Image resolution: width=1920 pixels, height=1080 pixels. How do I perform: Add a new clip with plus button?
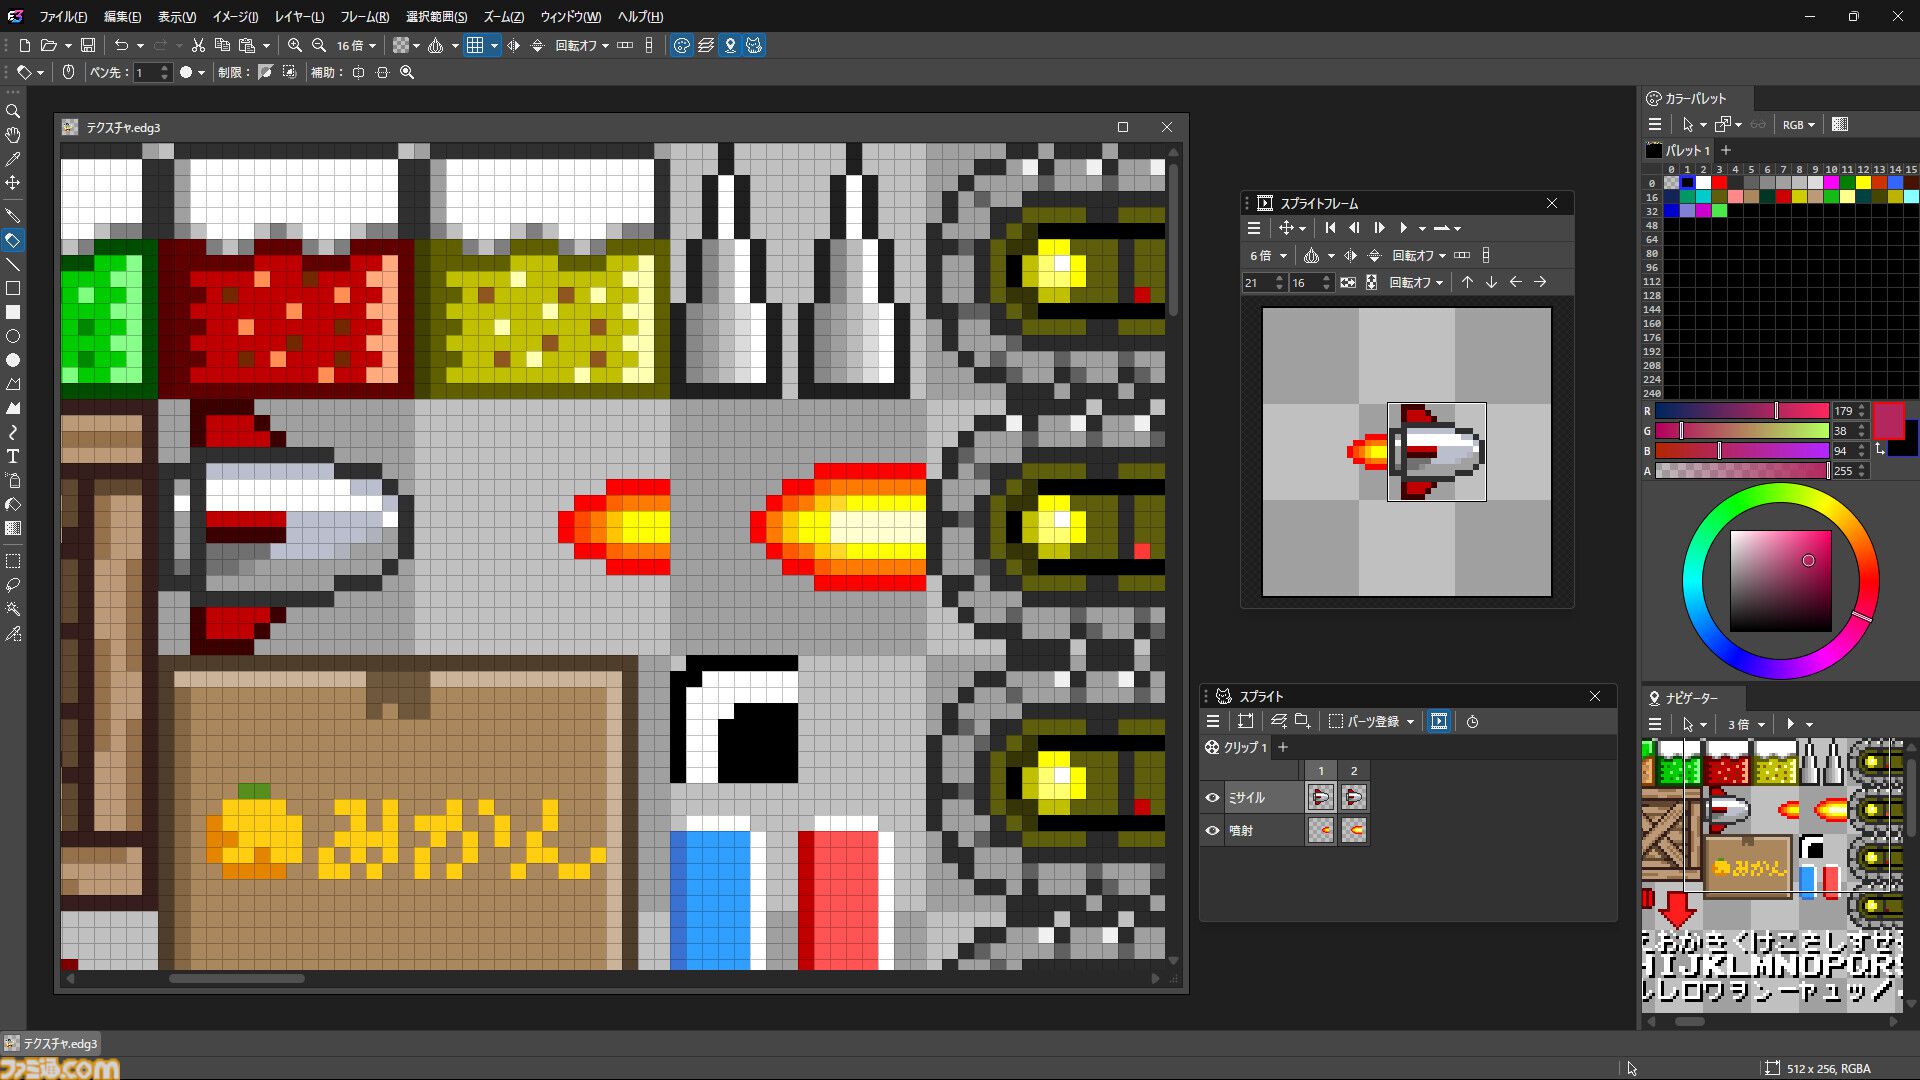[1283, 747]
